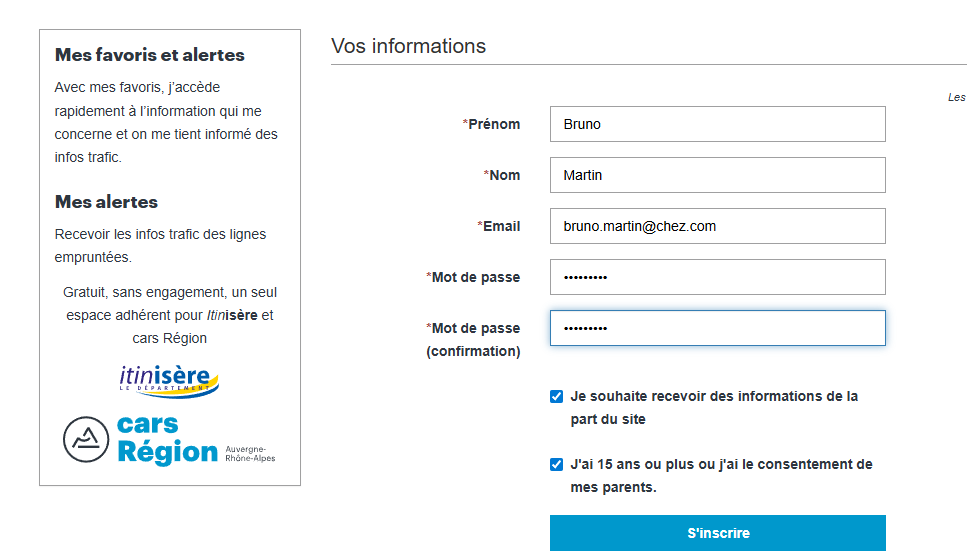This screenshot has height=555, width=967.
Task: Click the mountain circle icon of cars Région
Action: click(86, 440)
